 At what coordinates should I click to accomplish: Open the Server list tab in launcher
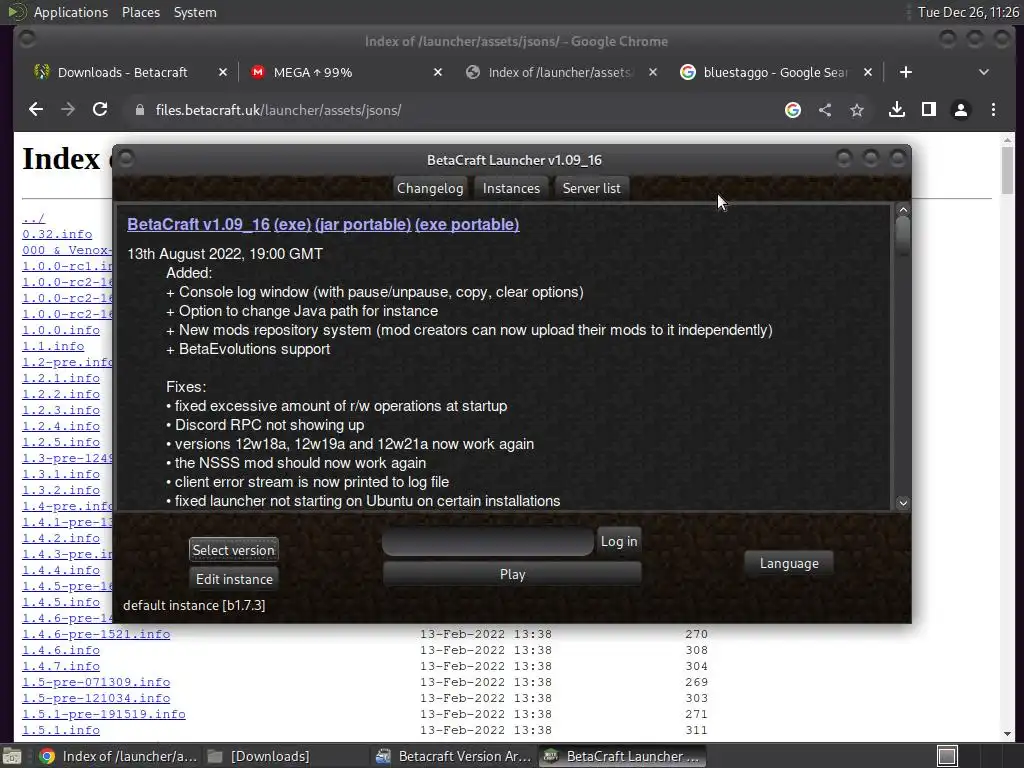coord(592,189)
